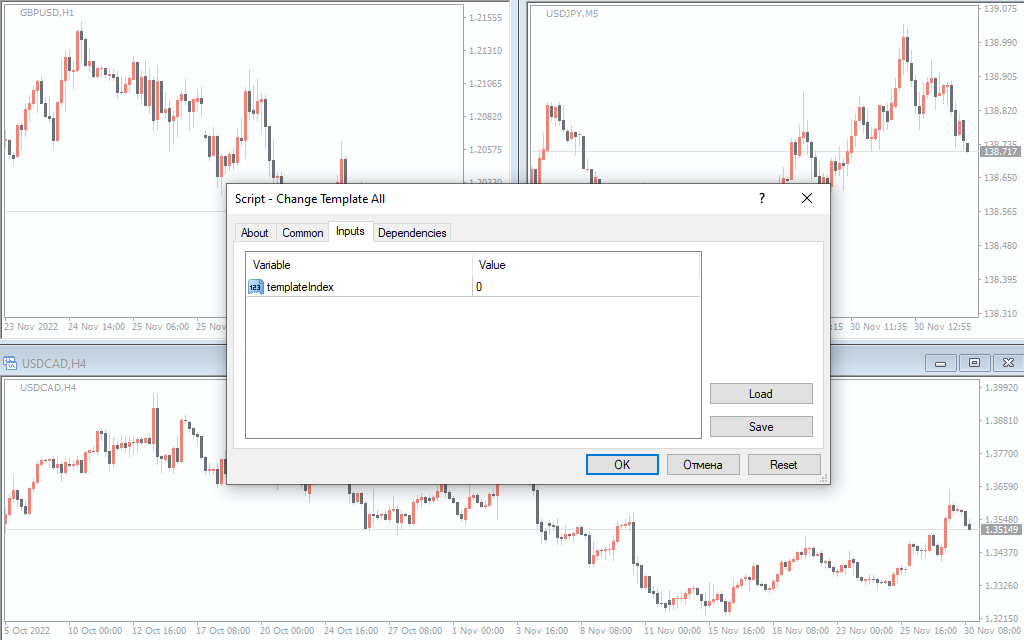Click the templateIndex integer variable icon
This screenshot has height=640, width=1024.
(x=255, y=287)
